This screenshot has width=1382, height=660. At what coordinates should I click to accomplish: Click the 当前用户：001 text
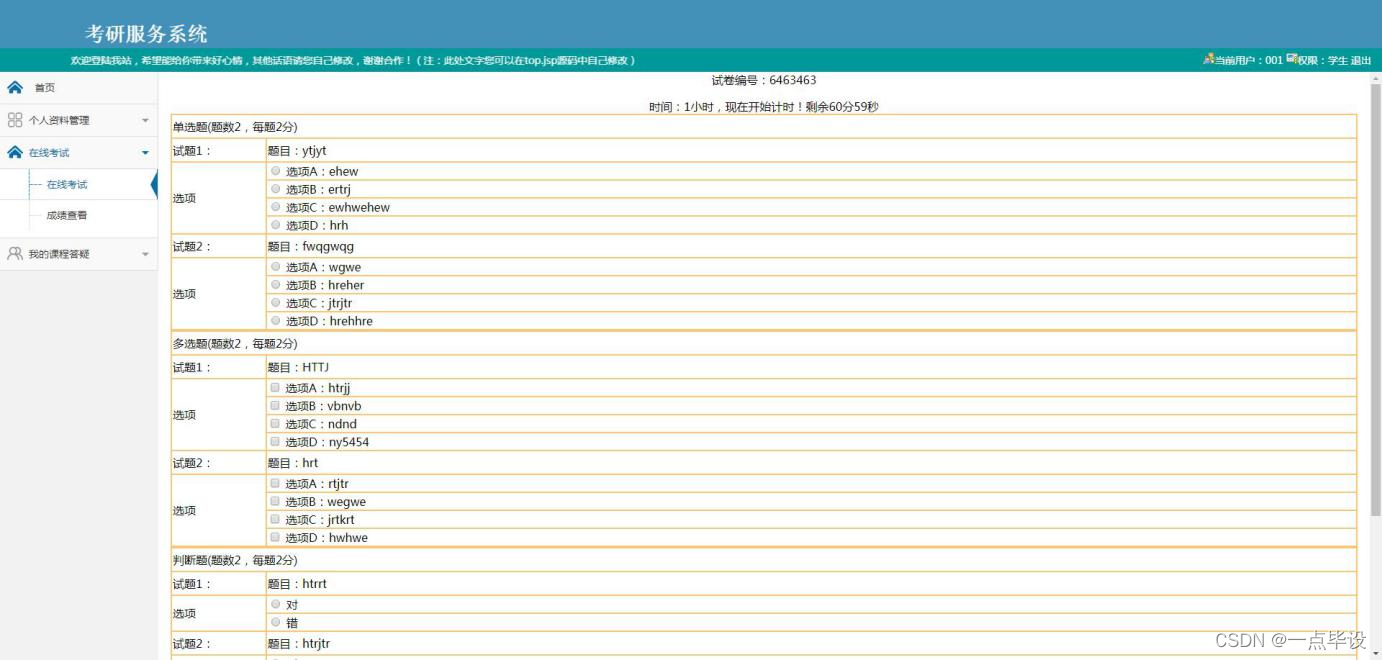[x=1249, y=61]
